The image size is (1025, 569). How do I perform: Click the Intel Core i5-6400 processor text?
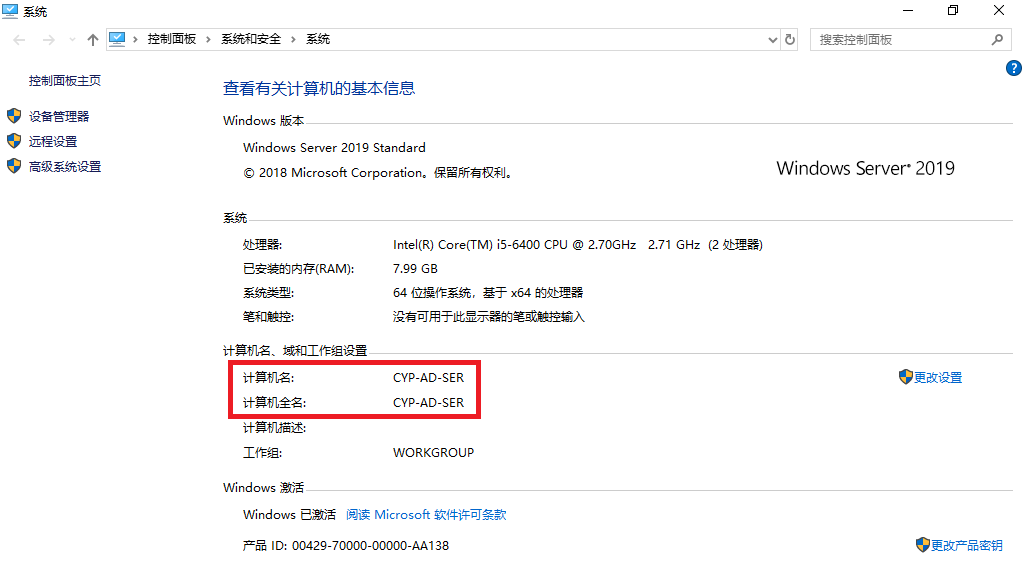tap(578, 245)
